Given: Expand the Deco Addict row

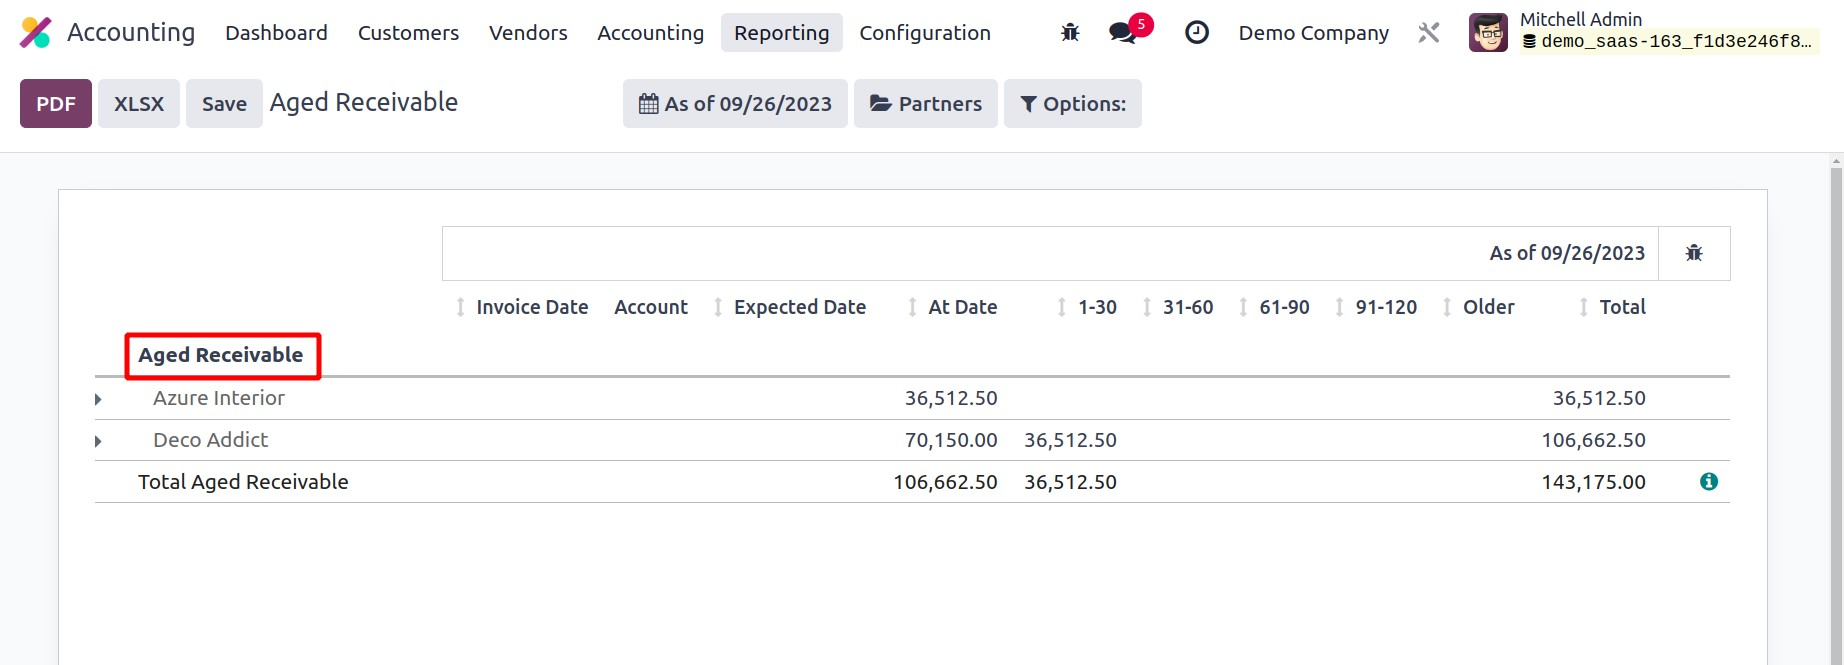Looking at the screenshot, I should tap(98, 441).
